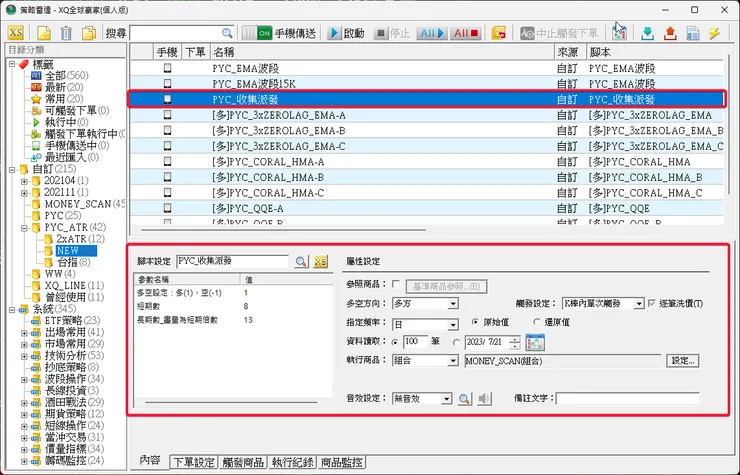Viewport: 740px width, 475px height.
Task: Copy strategy with the duplicate pages icon
Action: 88,33
